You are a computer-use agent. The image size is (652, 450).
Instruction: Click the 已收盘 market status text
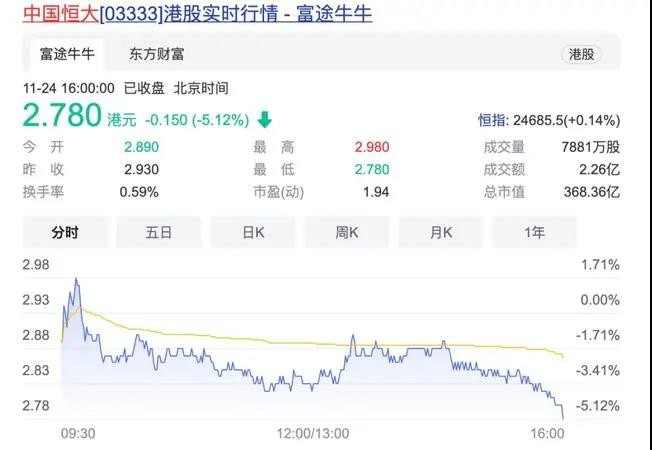(x=144, y=88)
